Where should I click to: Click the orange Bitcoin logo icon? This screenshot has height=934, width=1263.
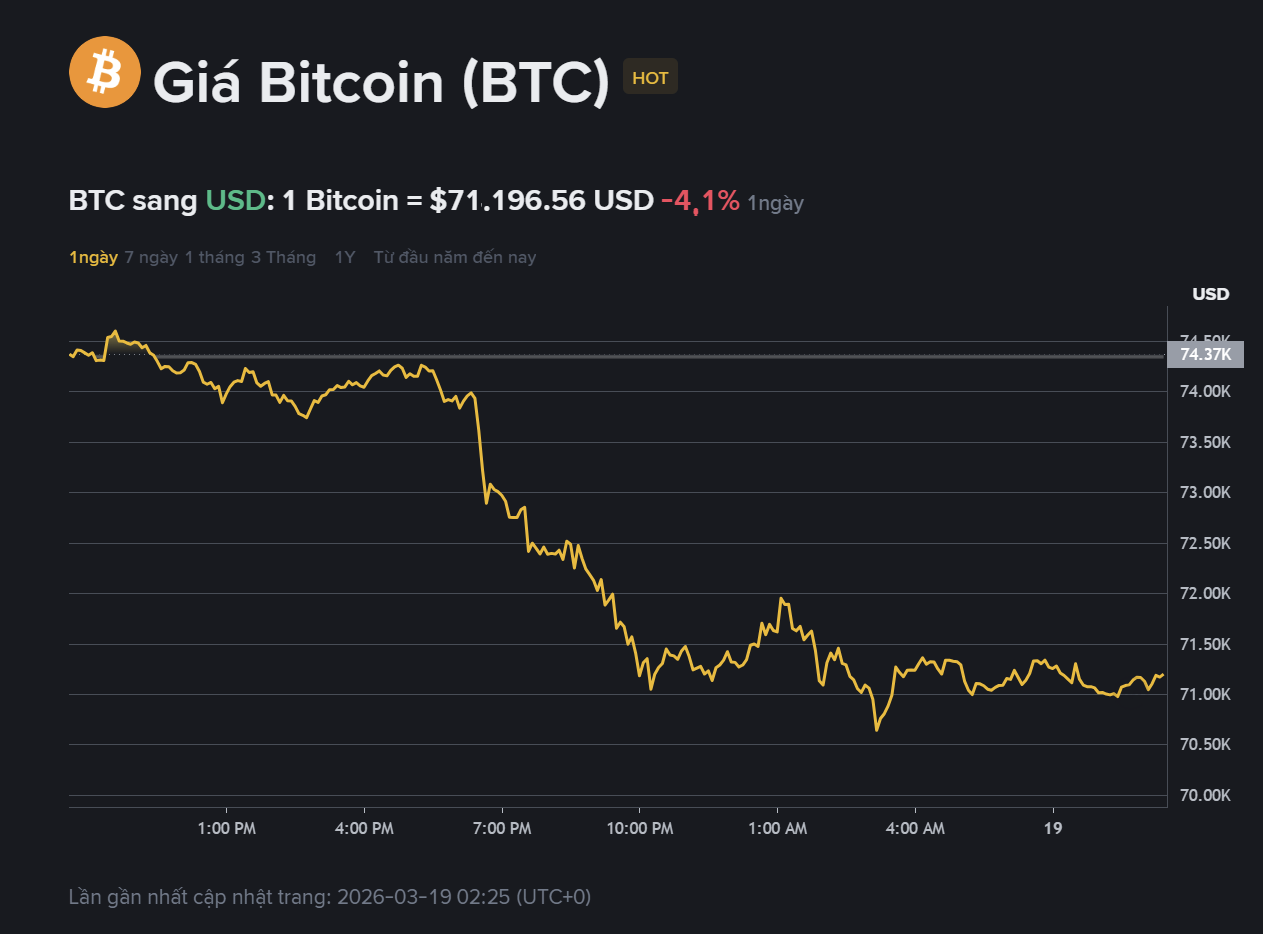point(104,72)
